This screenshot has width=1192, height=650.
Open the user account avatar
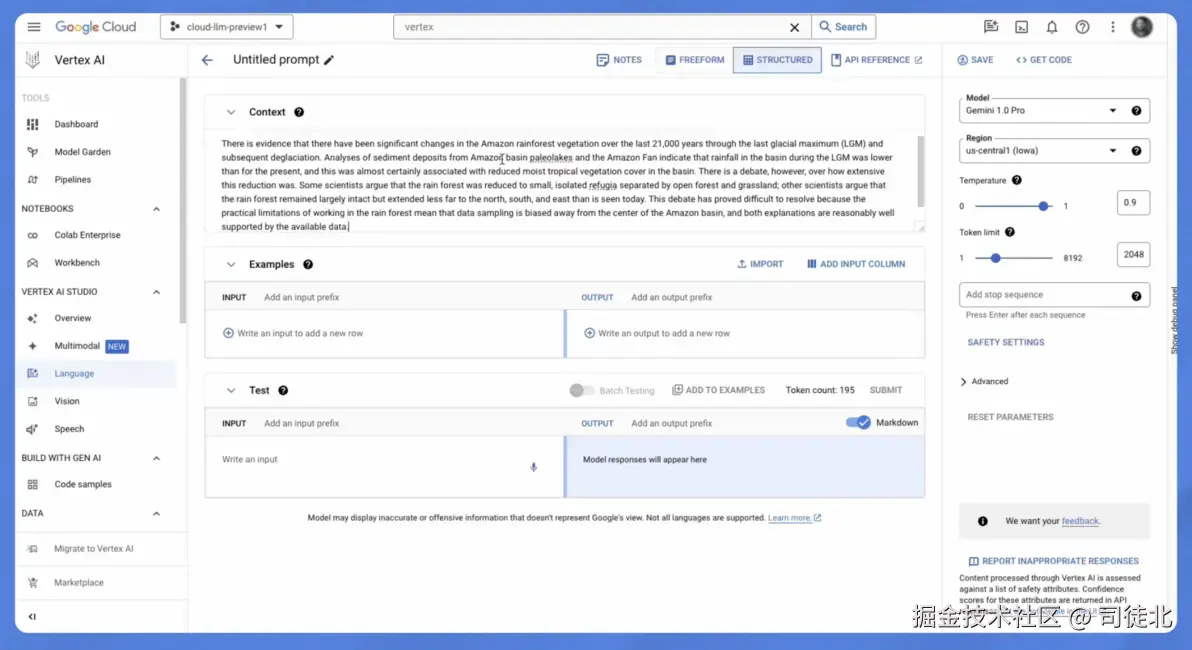click(1141, 27)
